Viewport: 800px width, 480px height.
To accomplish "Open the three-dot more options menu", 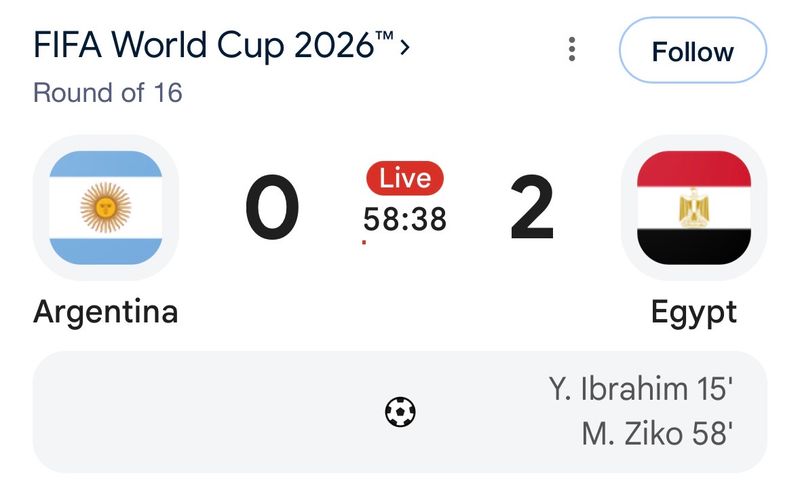I will (572, 49).
